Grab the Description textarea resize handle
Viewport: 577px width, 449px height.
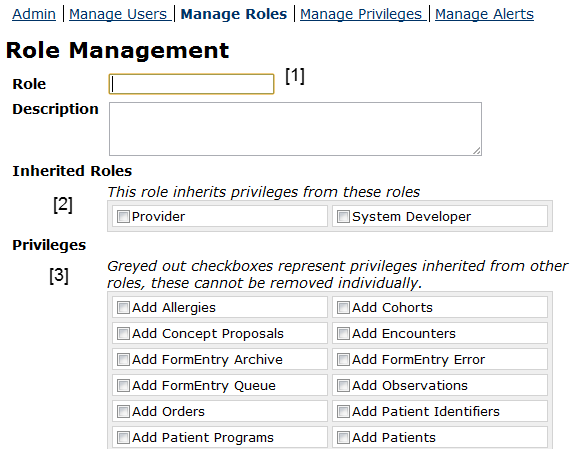(477, 151)
